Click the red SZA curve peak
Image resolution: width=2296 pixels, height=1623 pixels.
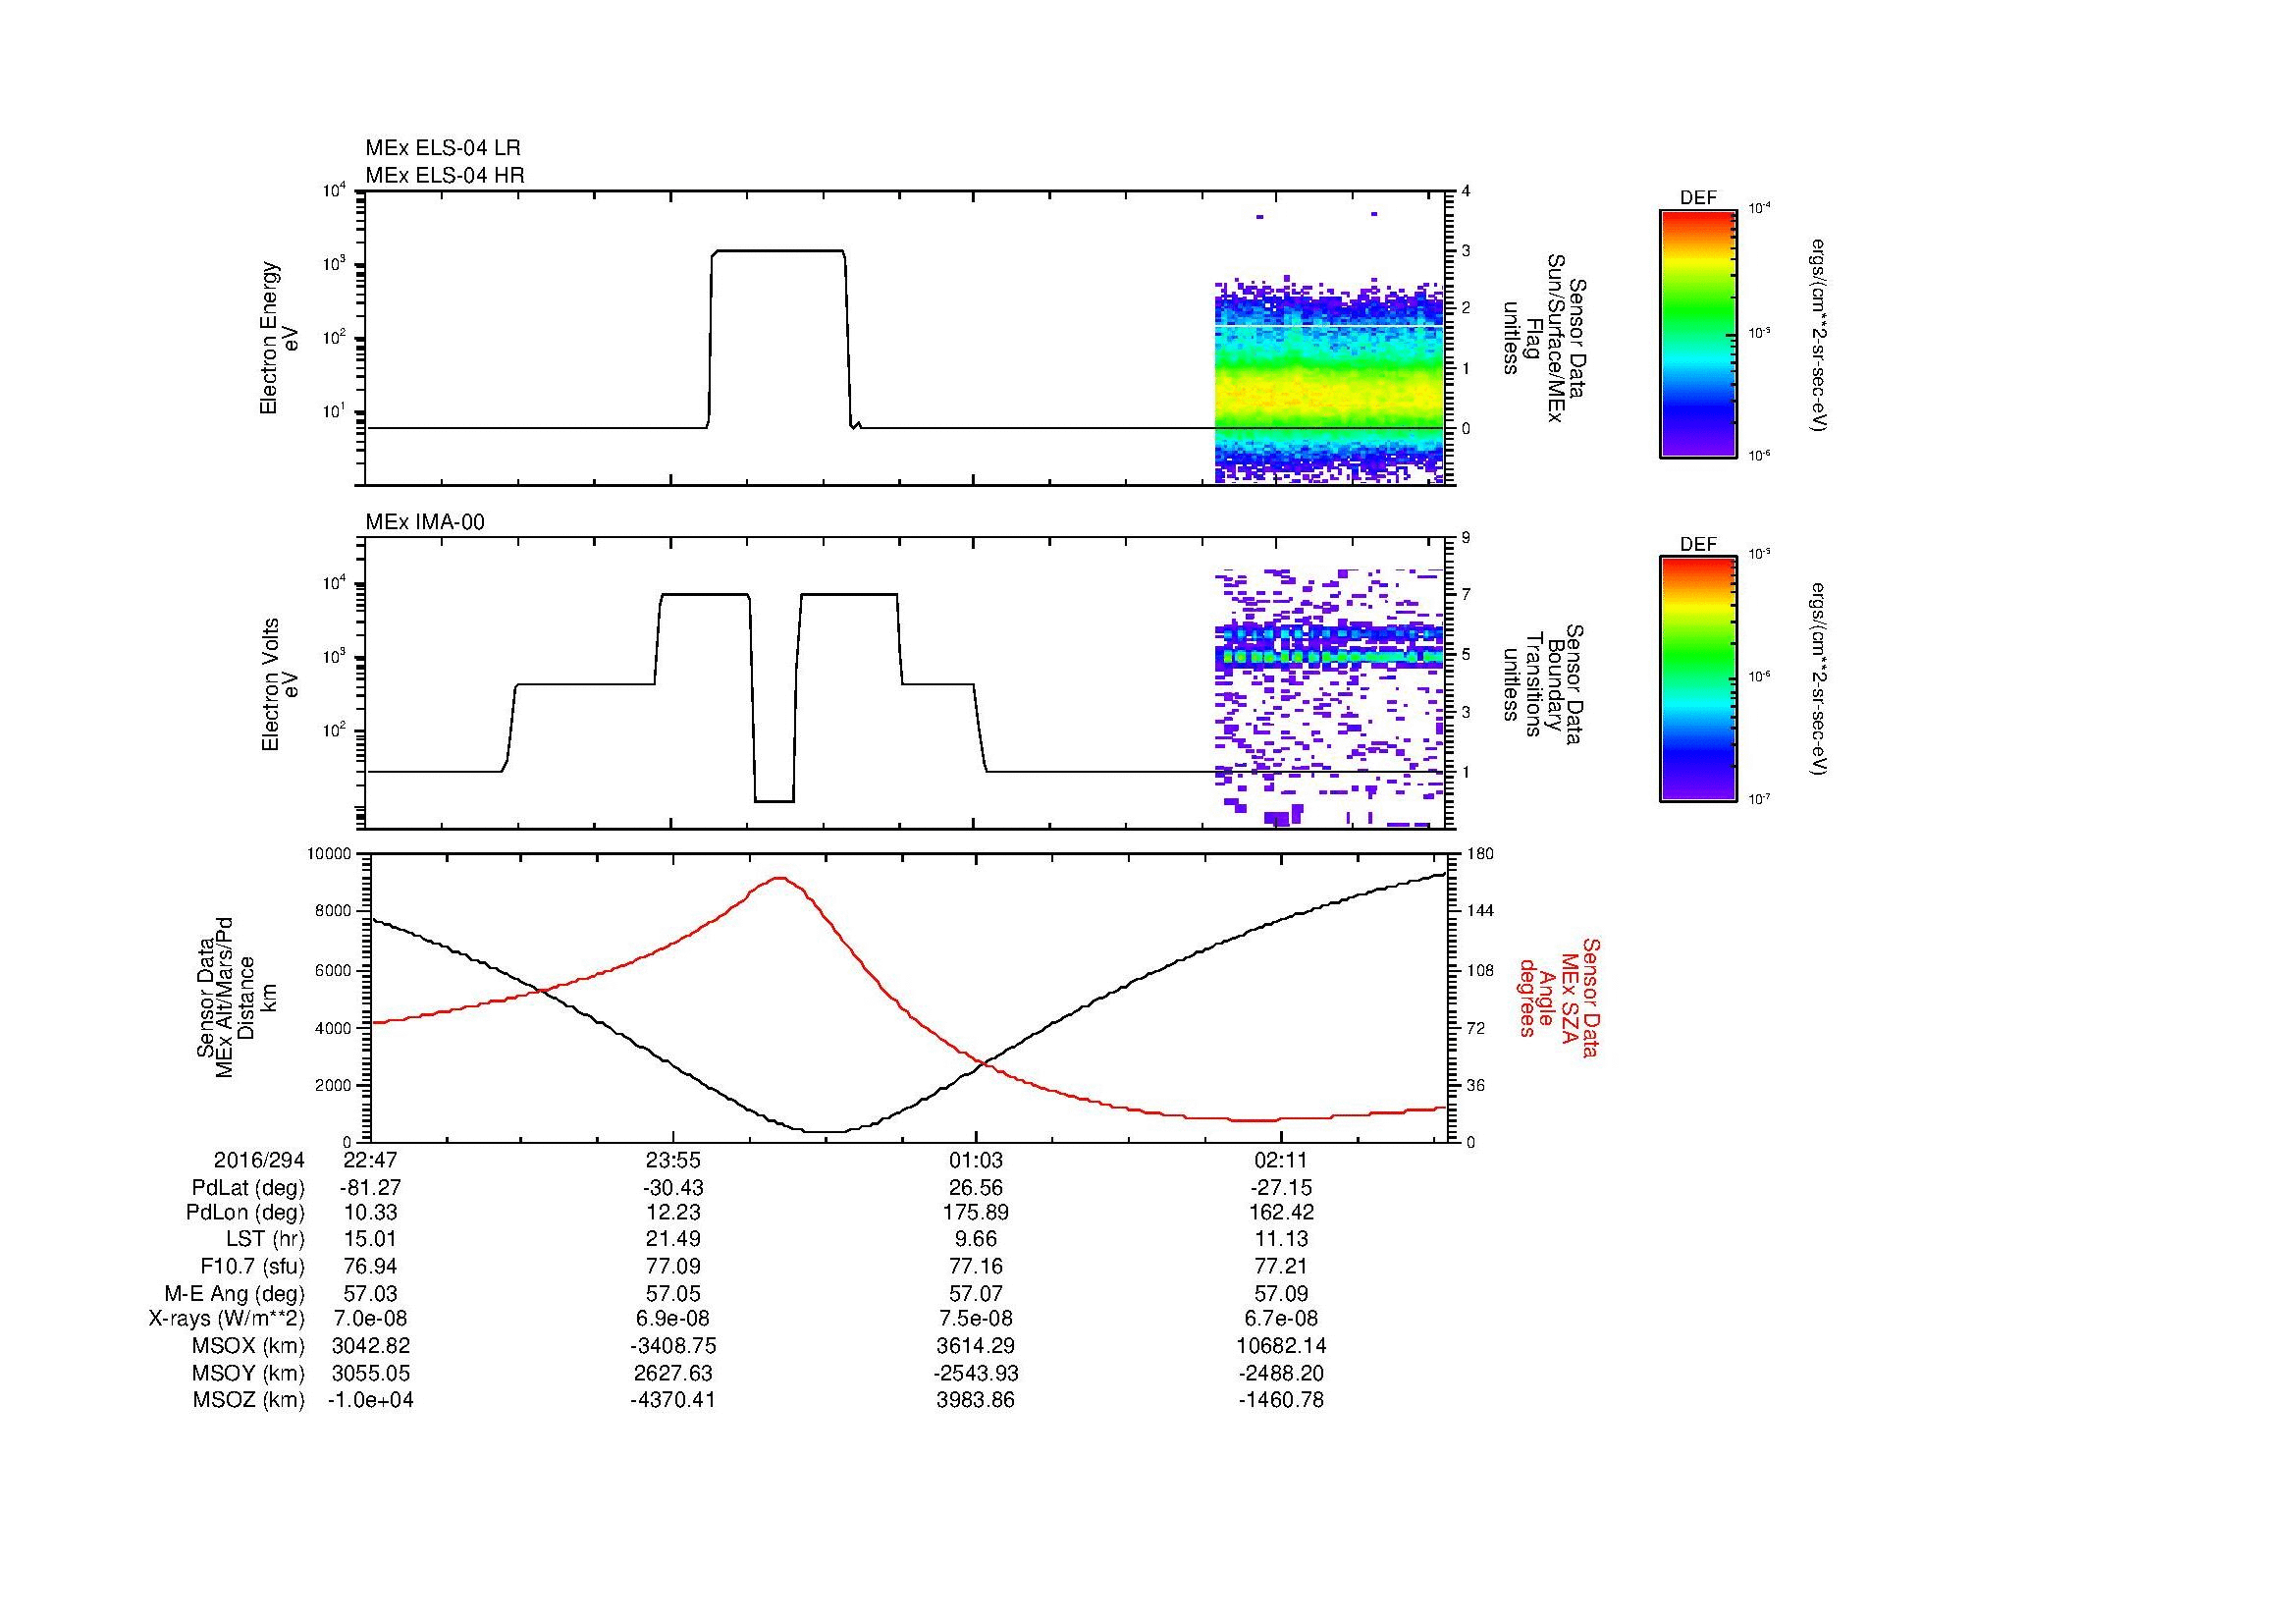[x=780, y=878]
